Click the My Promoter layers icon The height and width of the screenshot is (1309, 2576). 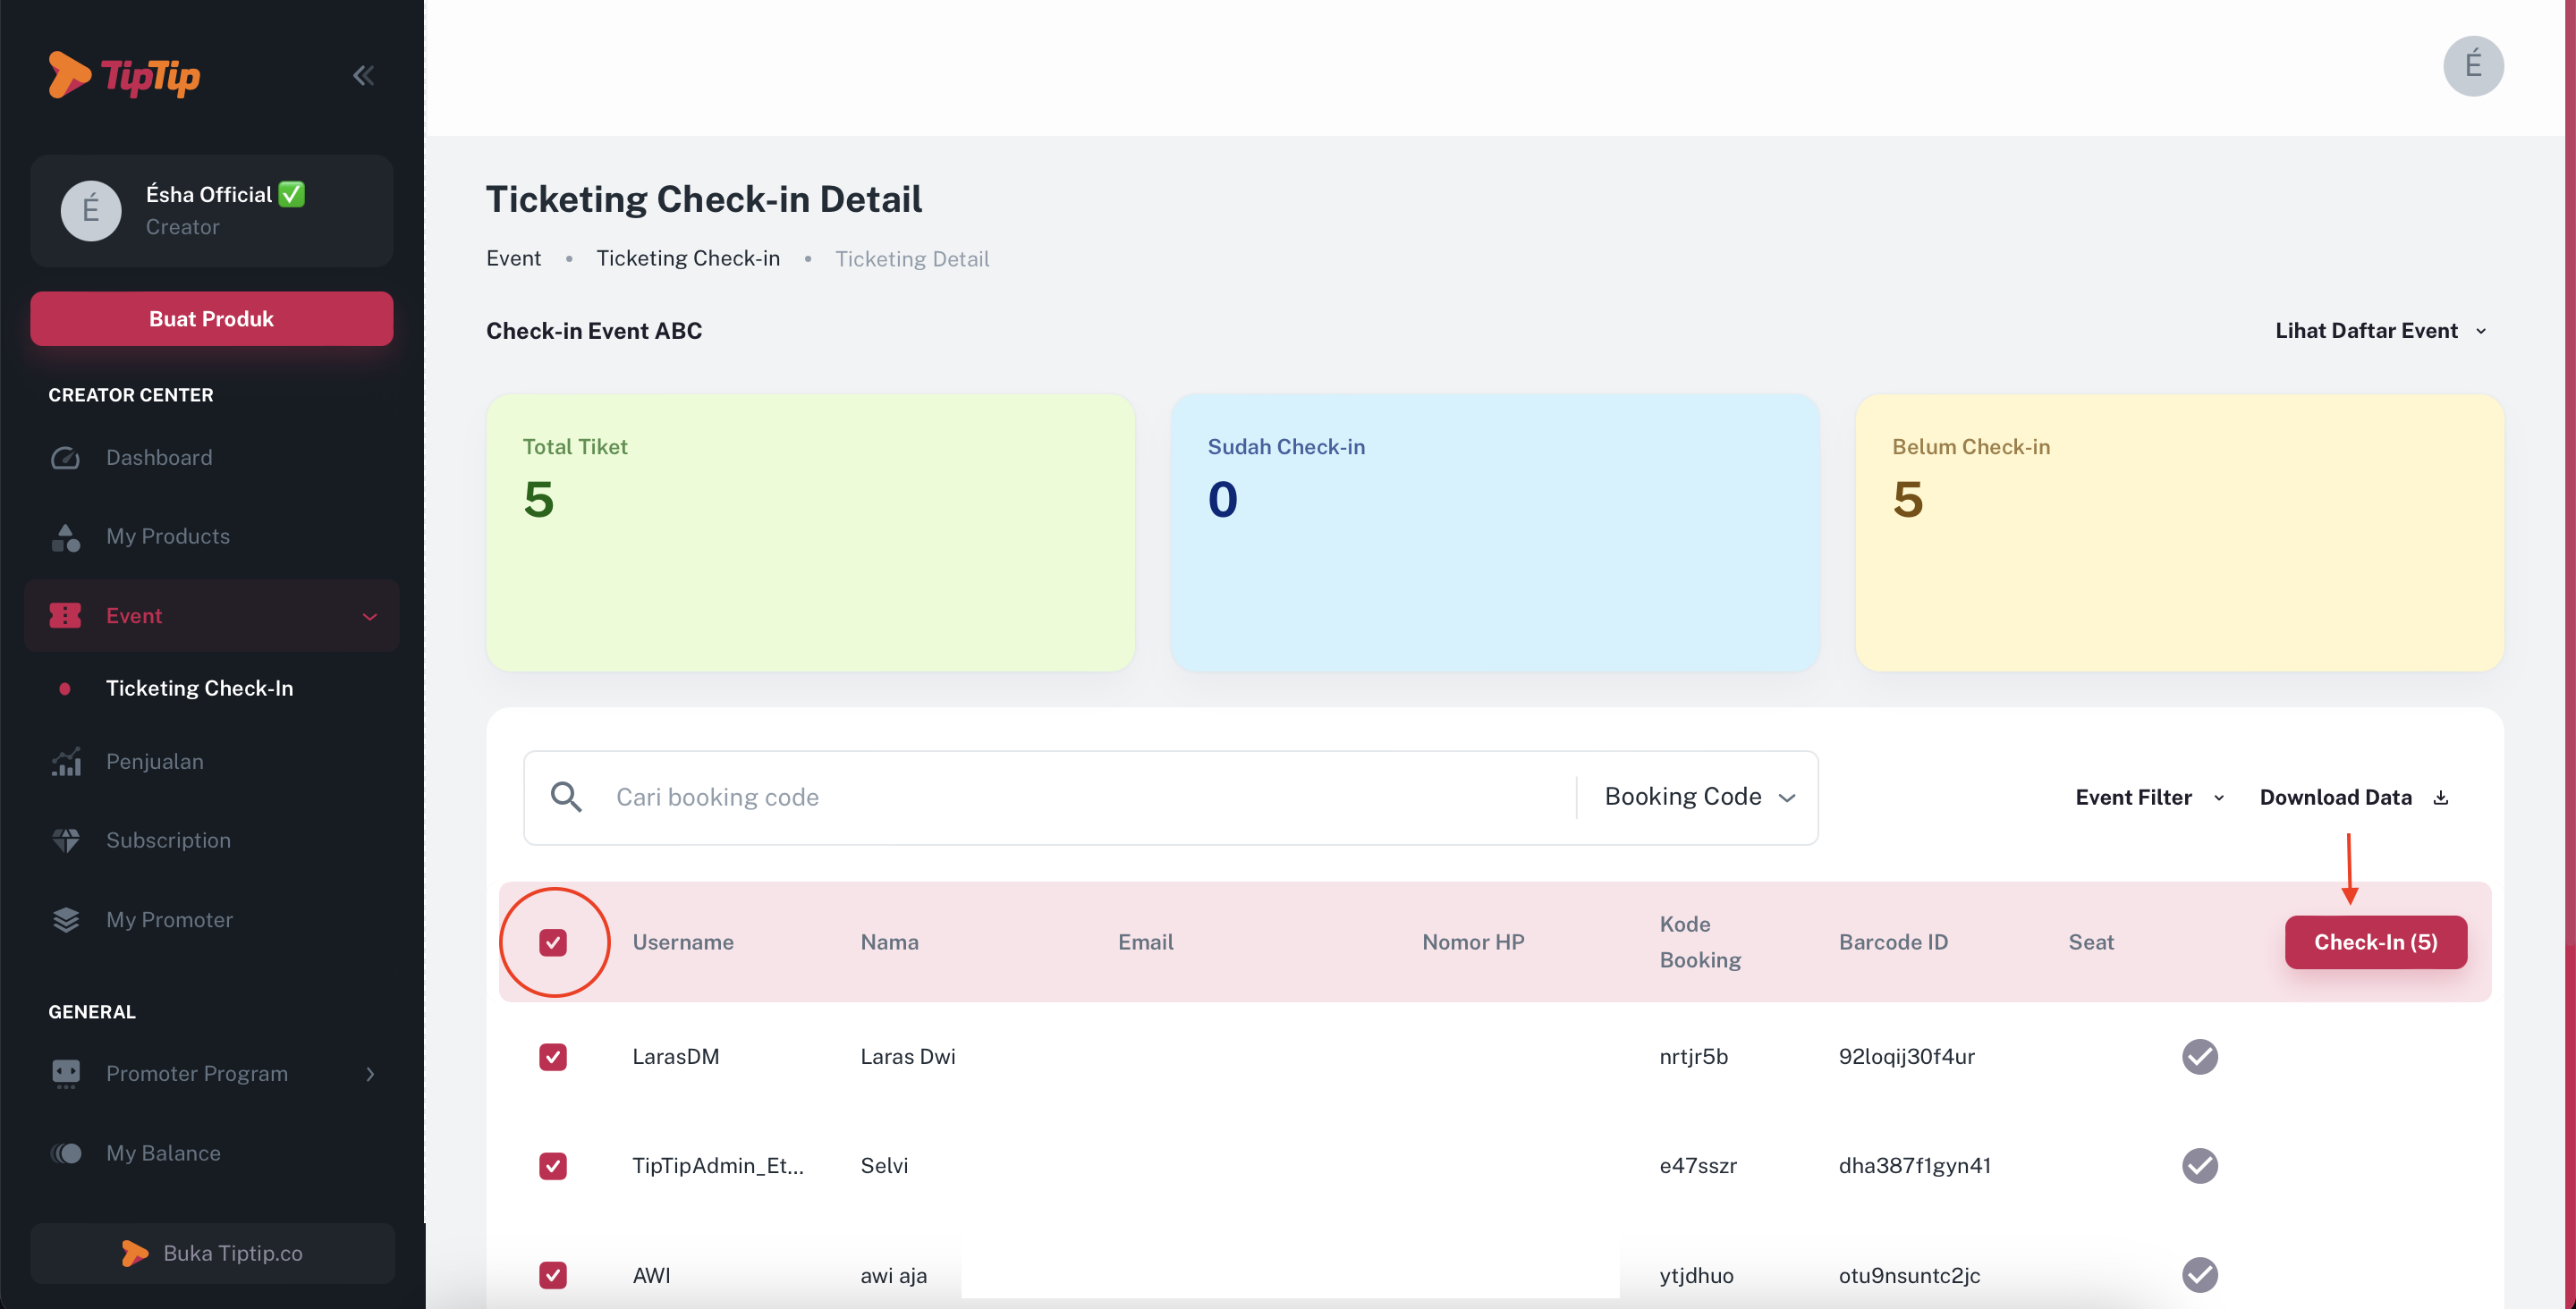coord(66,920)
